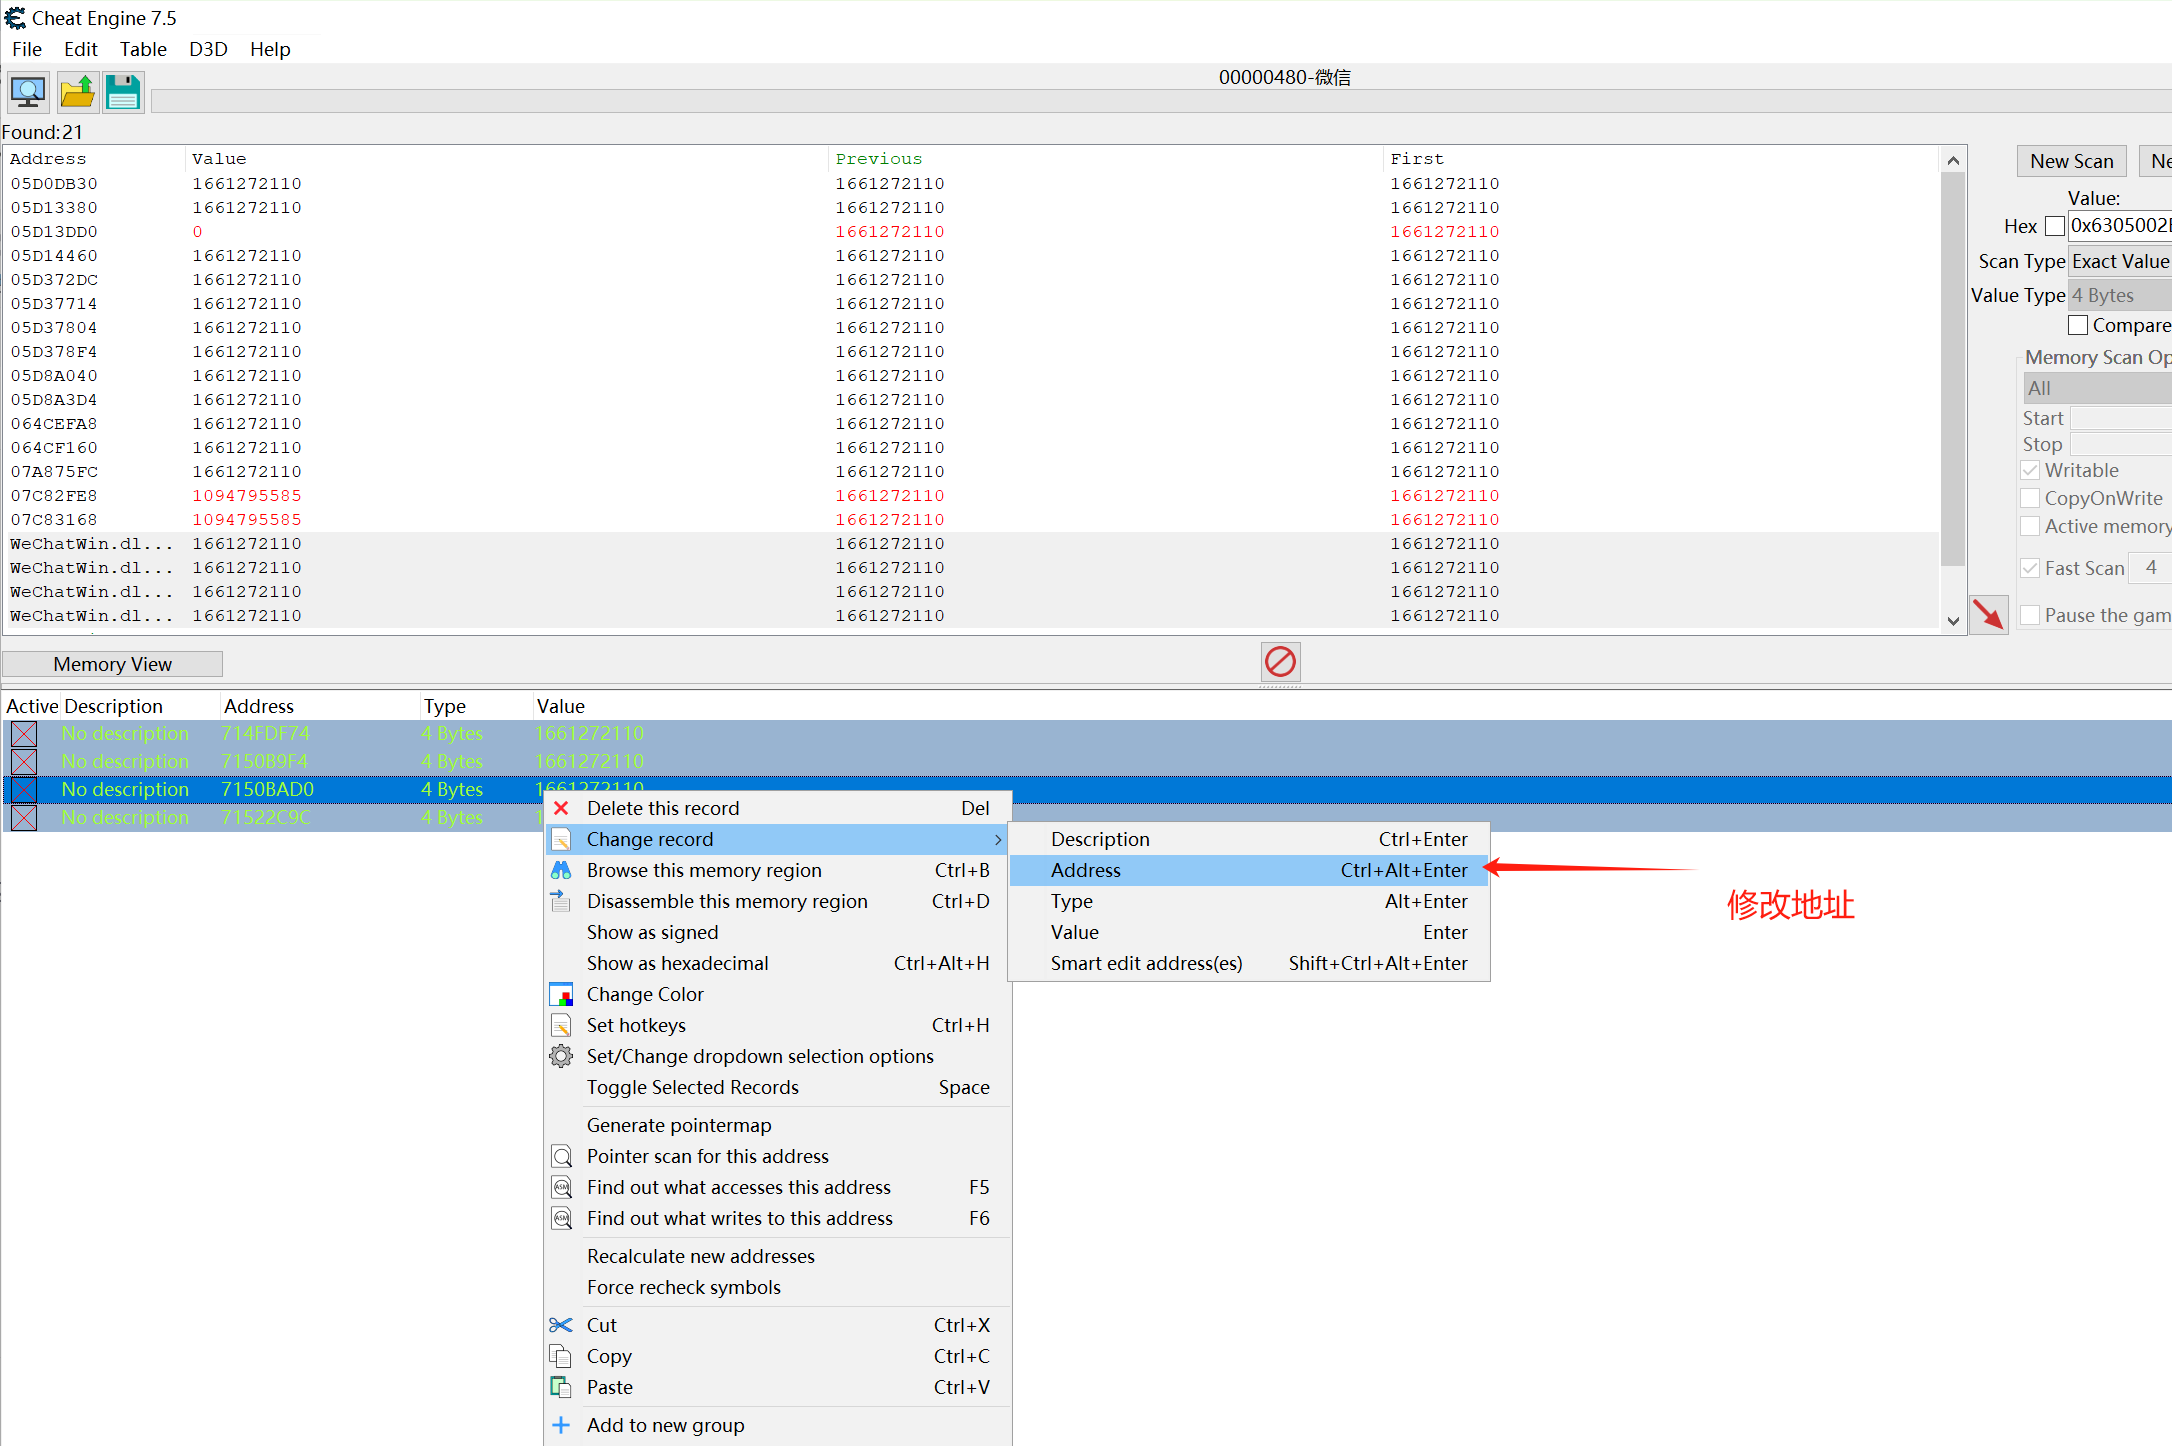Select Toggle Selected Records
Image resolution: width=2172 pixels, height=1446 pixels.
[778, 1087]
